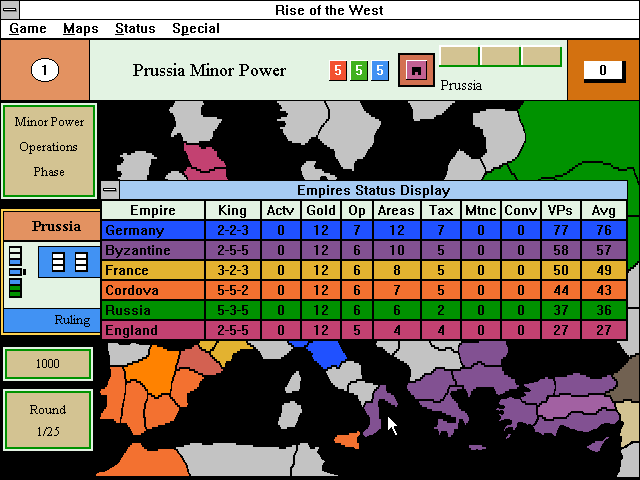The width and height of the screenshot is (640, 480).
Task: Click the red 5 rating tile
Action: (x=338, y=70)
